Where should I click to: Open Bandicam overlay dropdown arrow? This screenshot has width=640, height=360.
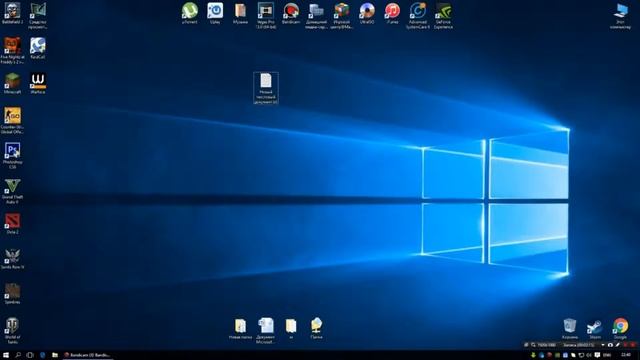coord(602,345)
